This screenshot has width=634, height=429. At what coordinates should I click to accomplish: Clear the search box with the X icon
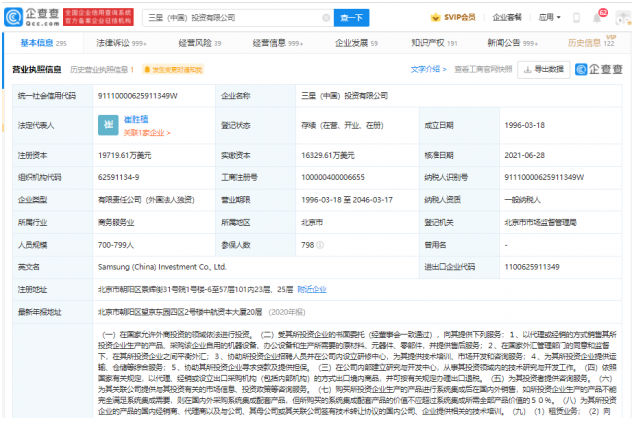point(326,18)
